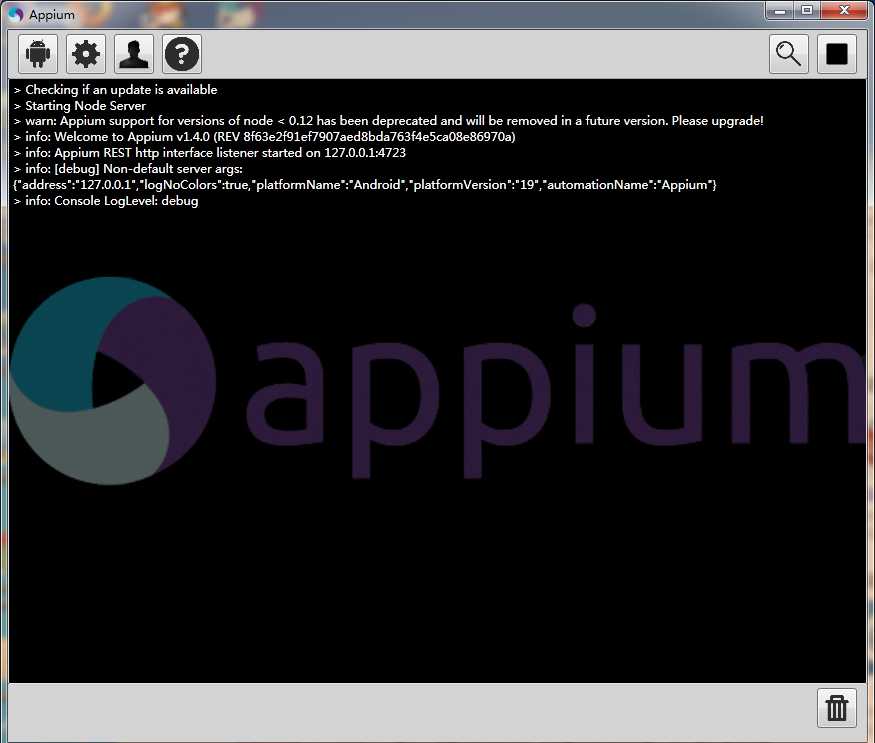Open General Settings gear icon
This screenshot has width=875, height=743.
(86, 54)
